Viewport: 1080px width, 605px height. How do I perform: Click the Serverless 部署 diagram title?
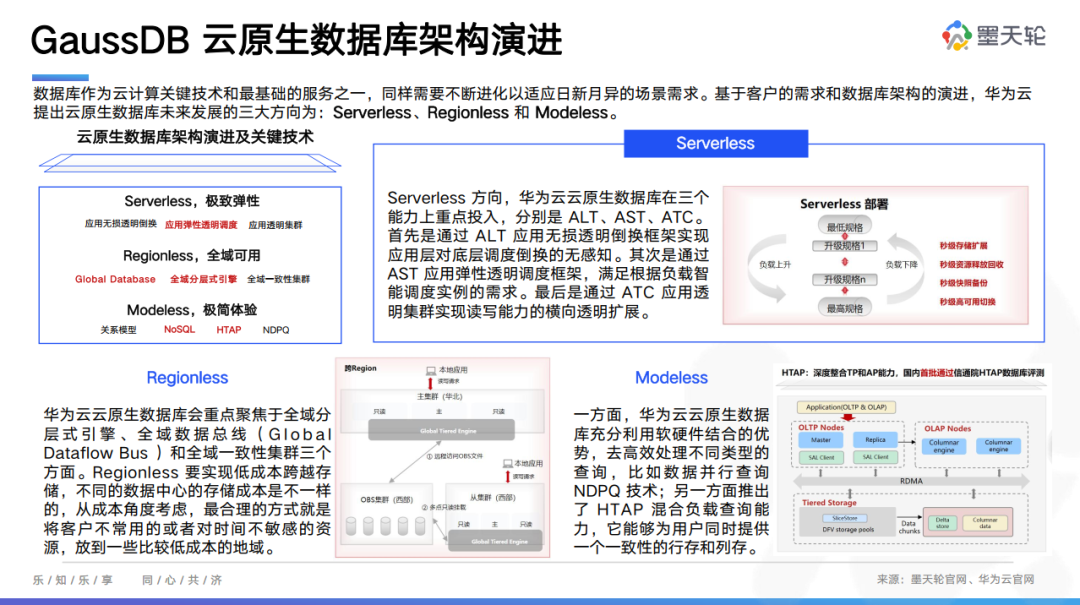[x=844, y=204]
